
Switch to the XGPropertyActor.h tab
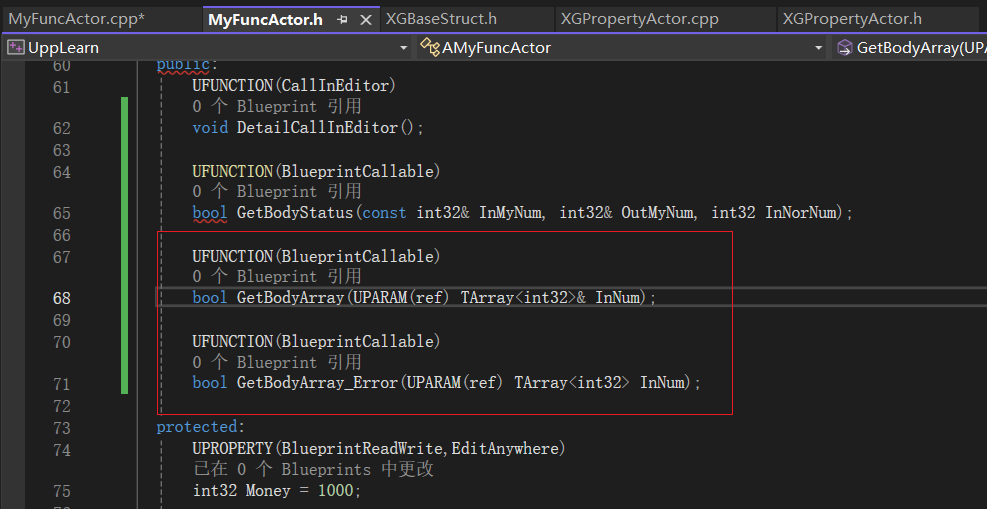tap(852, 19)
